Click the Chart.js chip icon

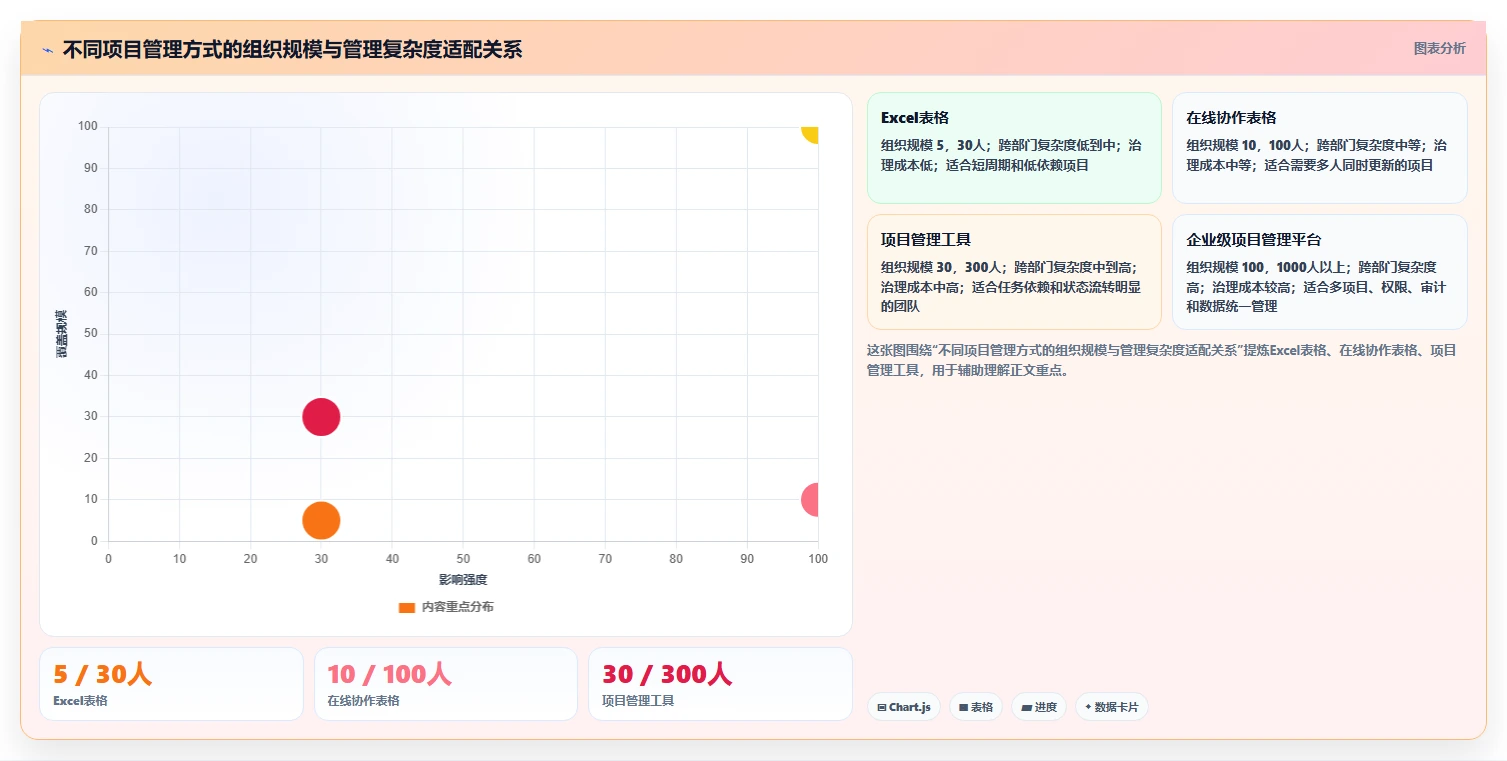coord(881,707)
